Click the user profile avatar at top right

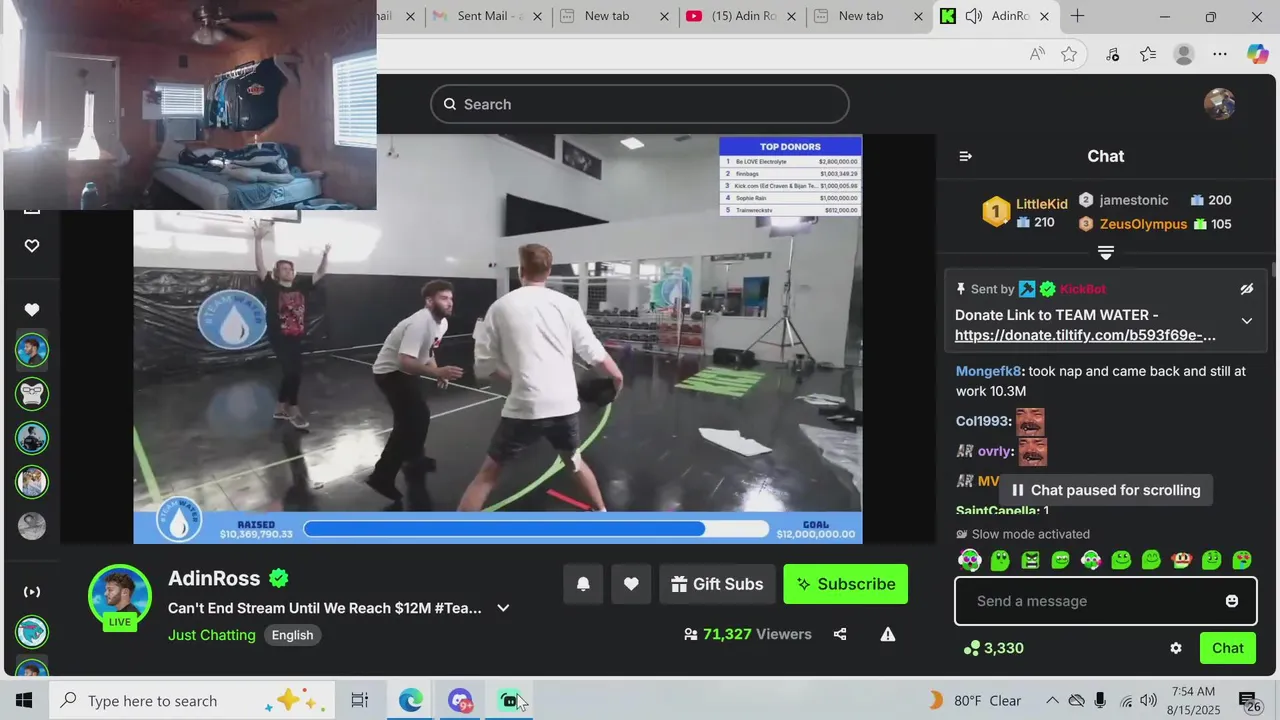point(1219,104)
